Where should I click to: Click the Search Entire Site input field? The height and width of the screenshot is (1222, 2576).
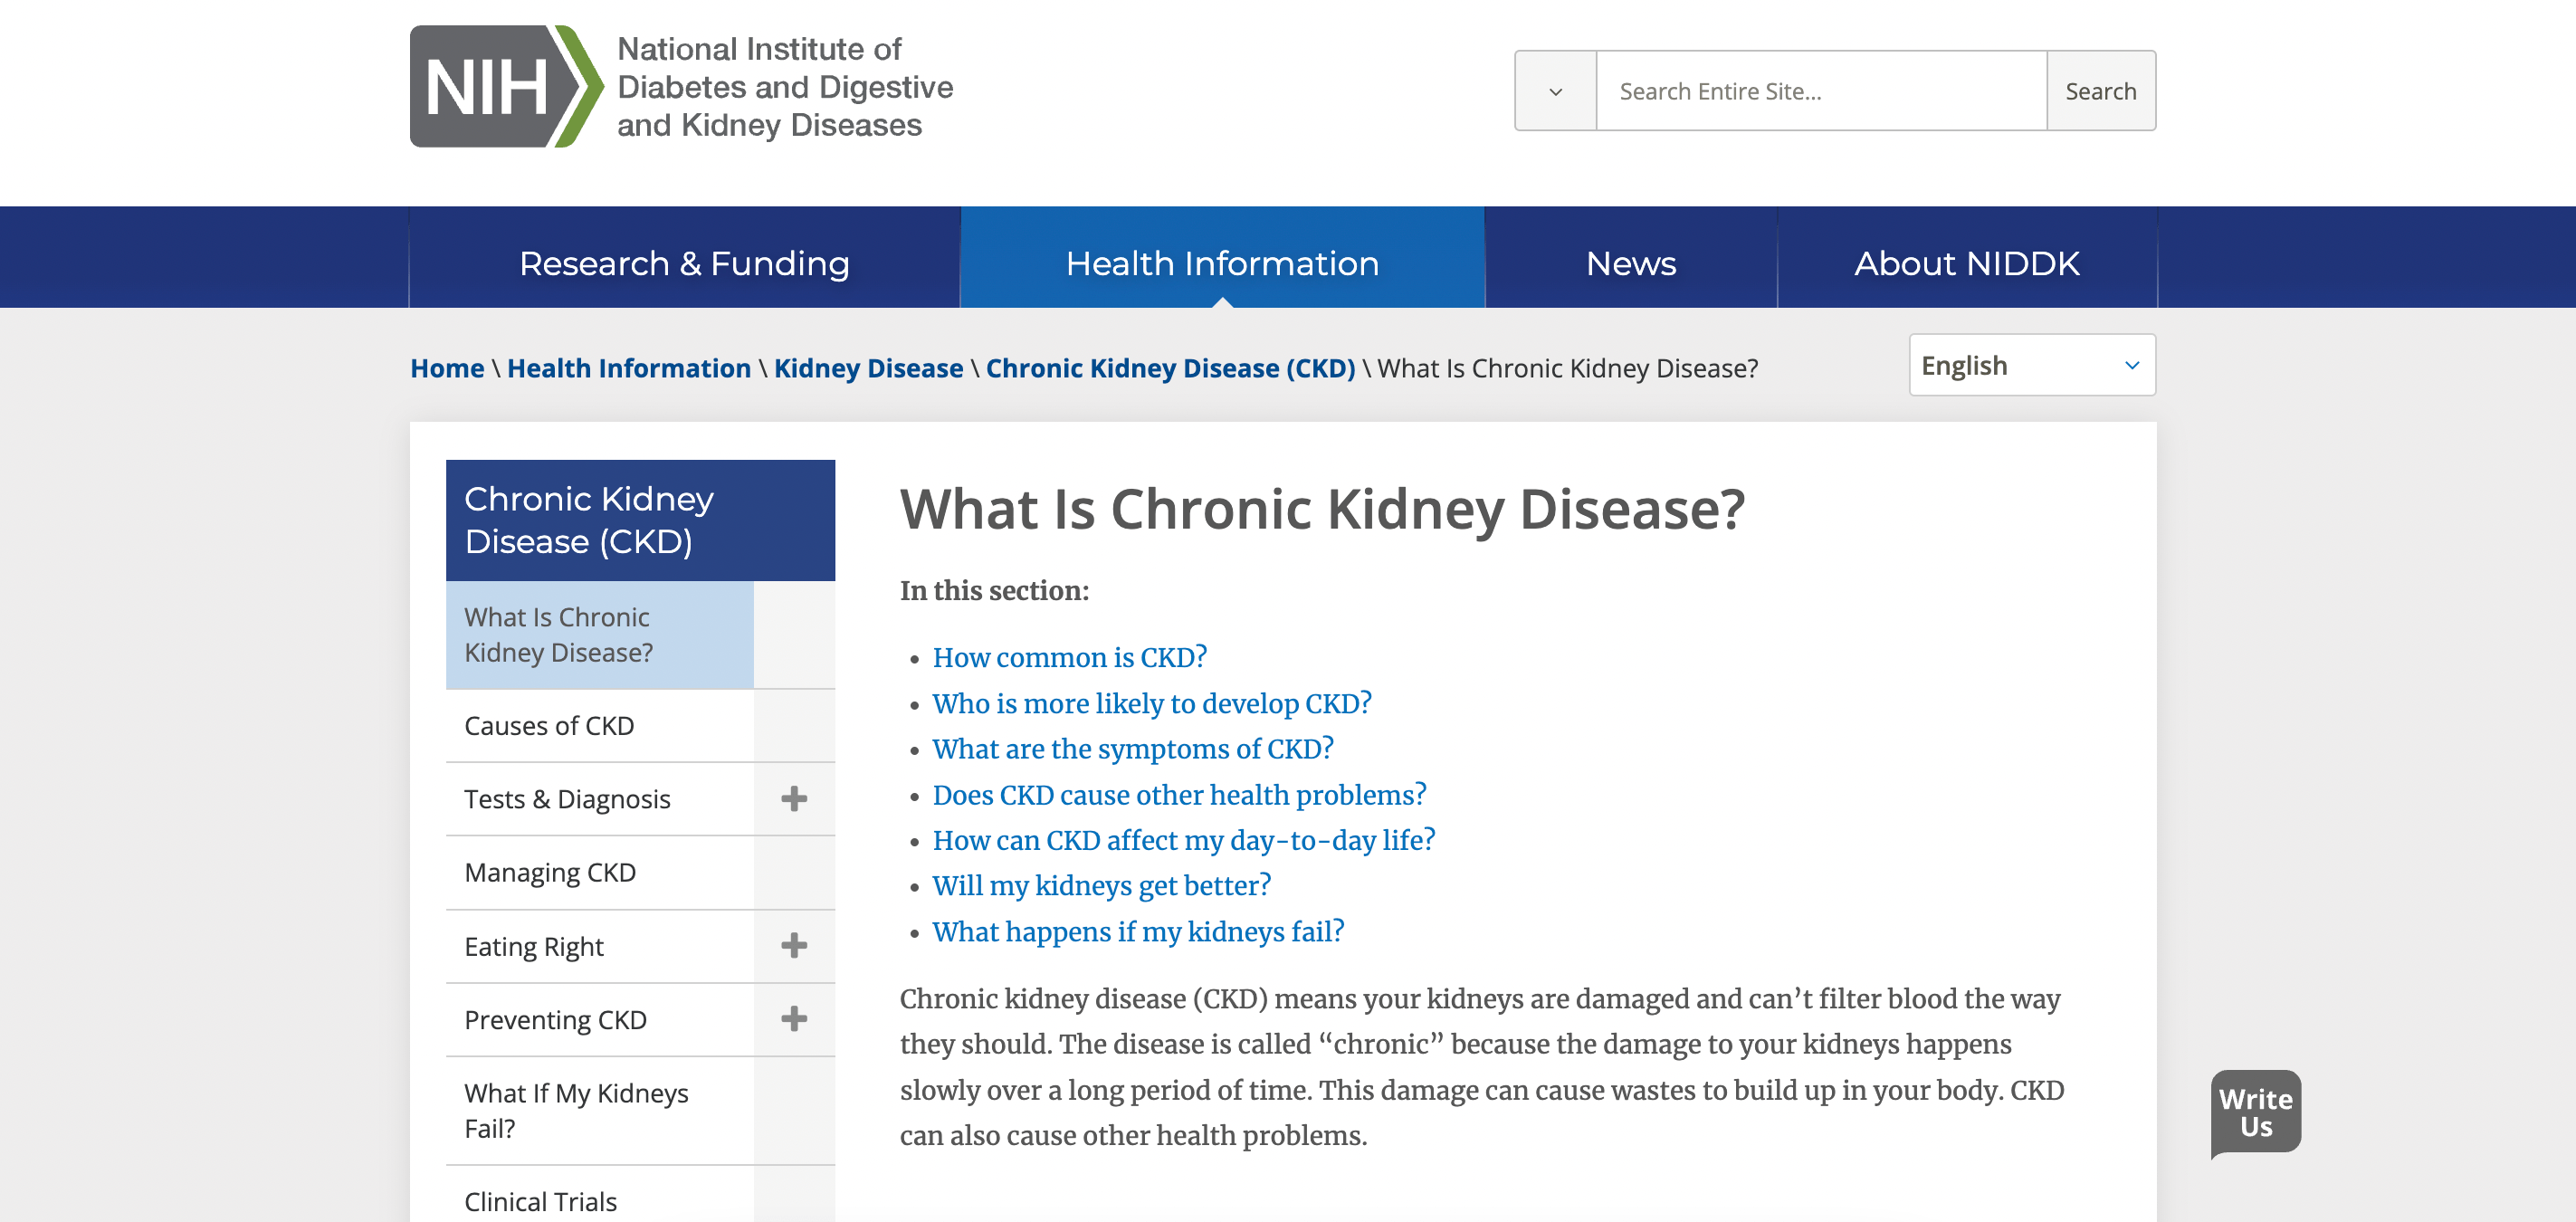coord(1821,91)
